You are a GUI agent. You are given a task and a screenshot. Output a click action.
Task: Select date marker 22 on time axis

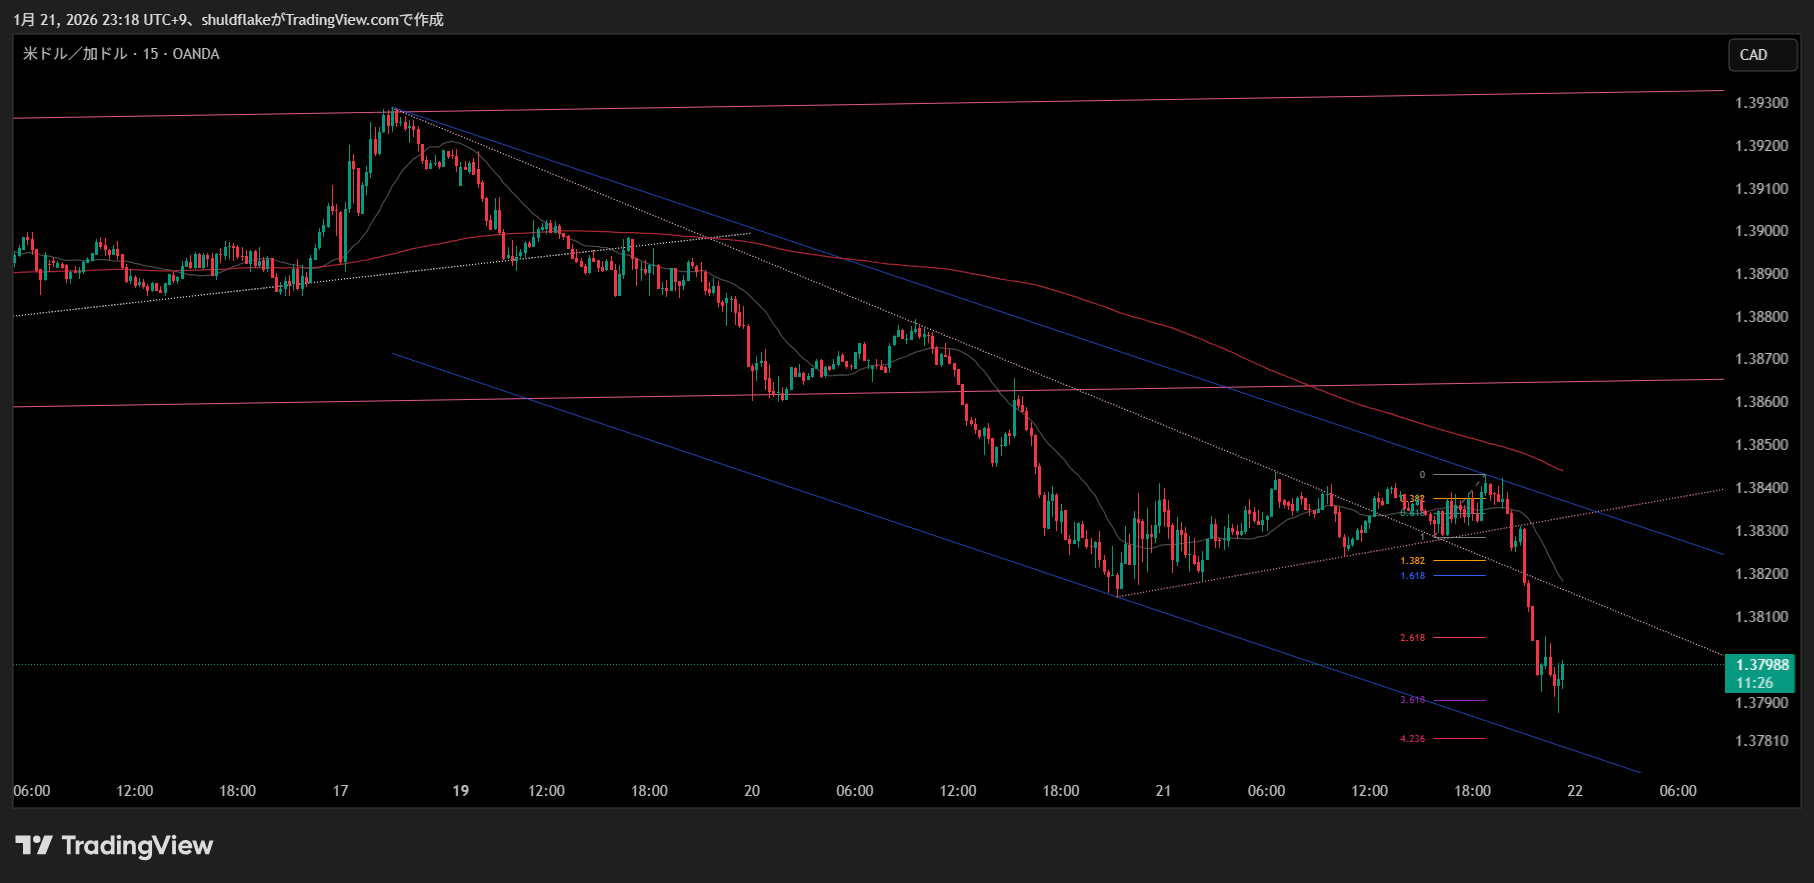point(1575,791)
